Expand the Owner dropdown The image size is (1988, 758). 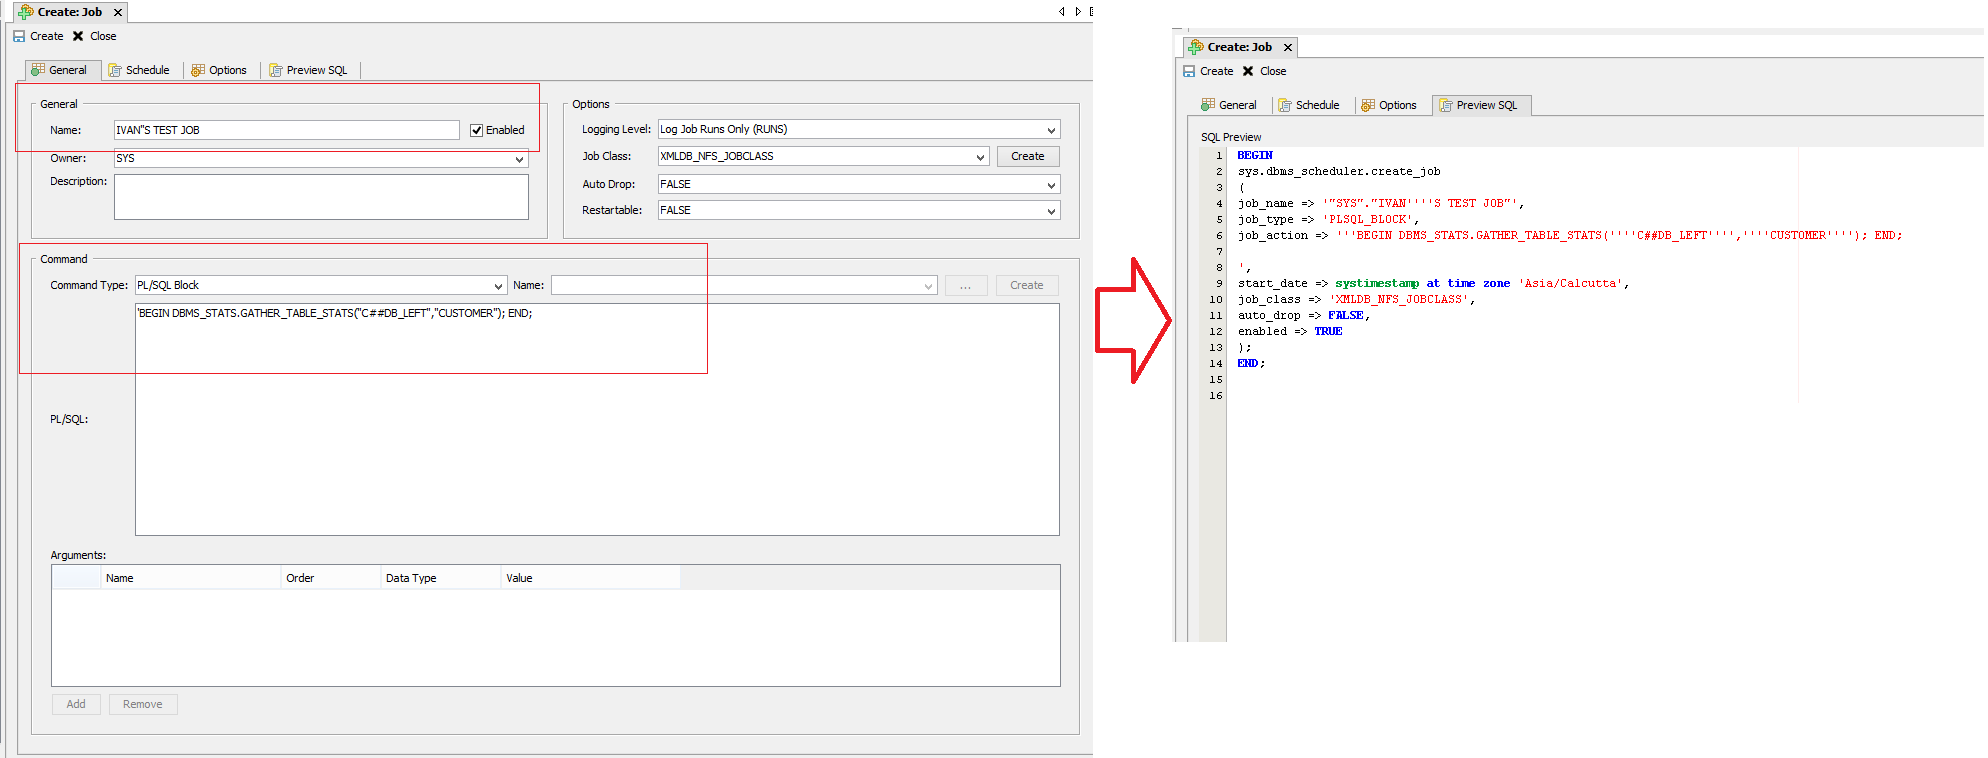(x=519, y=159)
